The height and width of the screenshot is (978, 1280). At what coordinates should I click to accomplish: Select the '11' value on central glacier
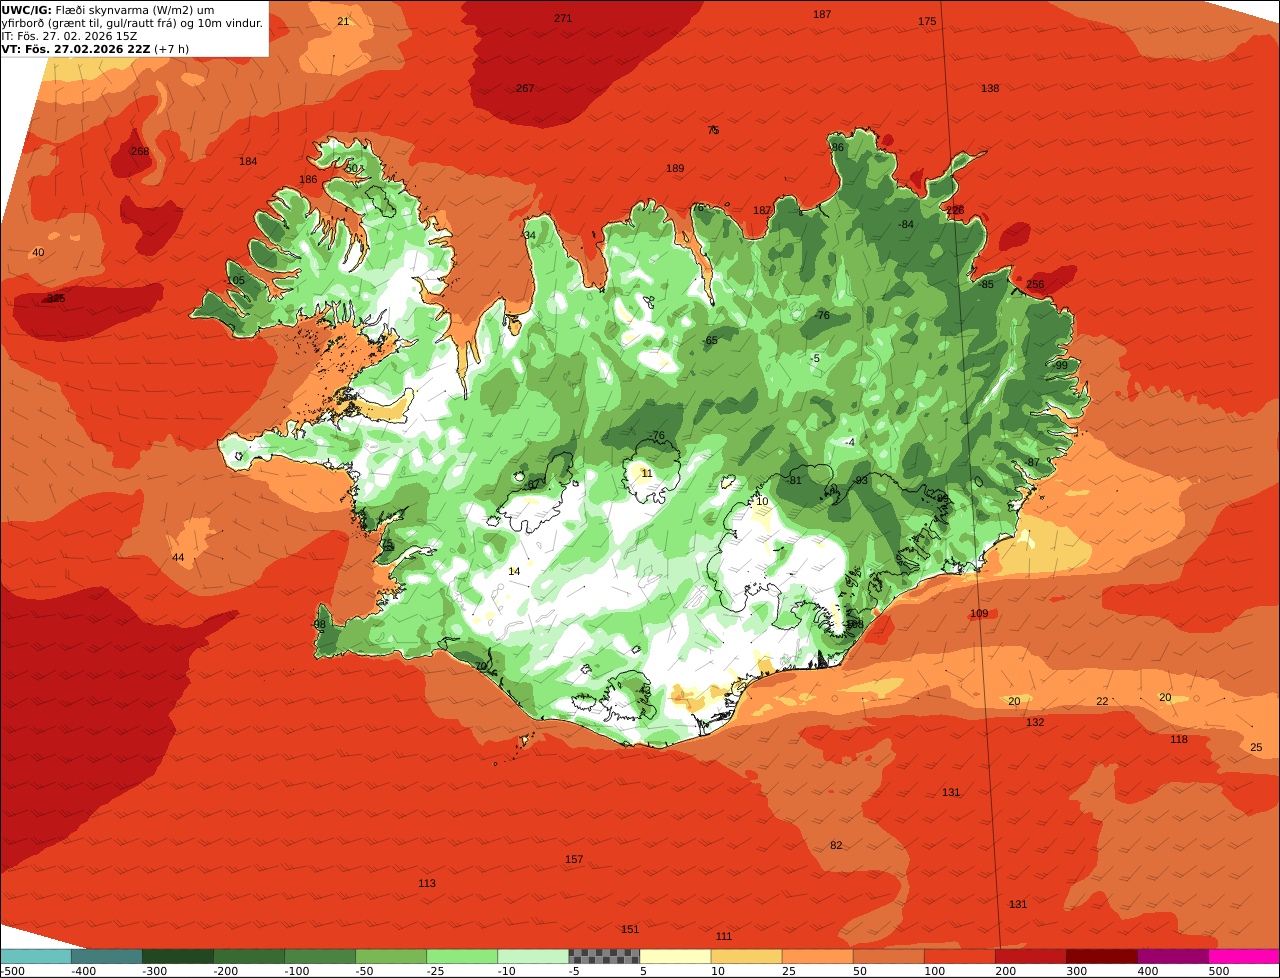647,473
